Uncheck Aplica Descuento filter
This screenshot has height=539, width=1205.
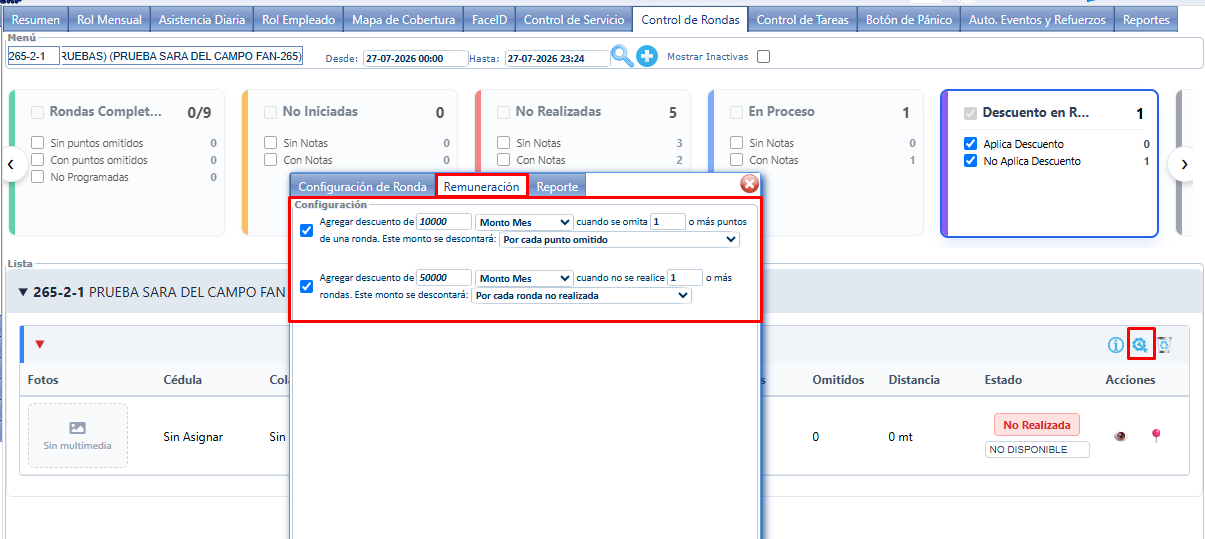970,144
